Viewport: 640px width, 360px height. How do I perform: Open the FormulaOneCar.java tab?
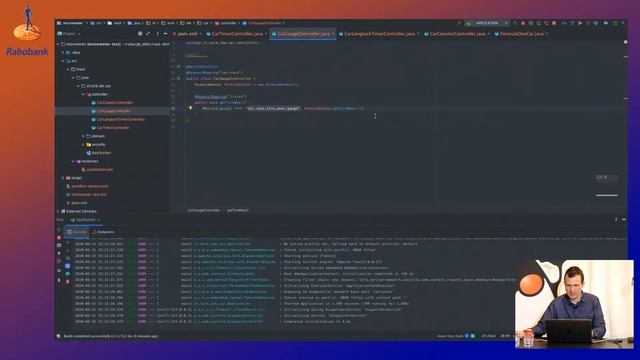(x=521, y=34)
